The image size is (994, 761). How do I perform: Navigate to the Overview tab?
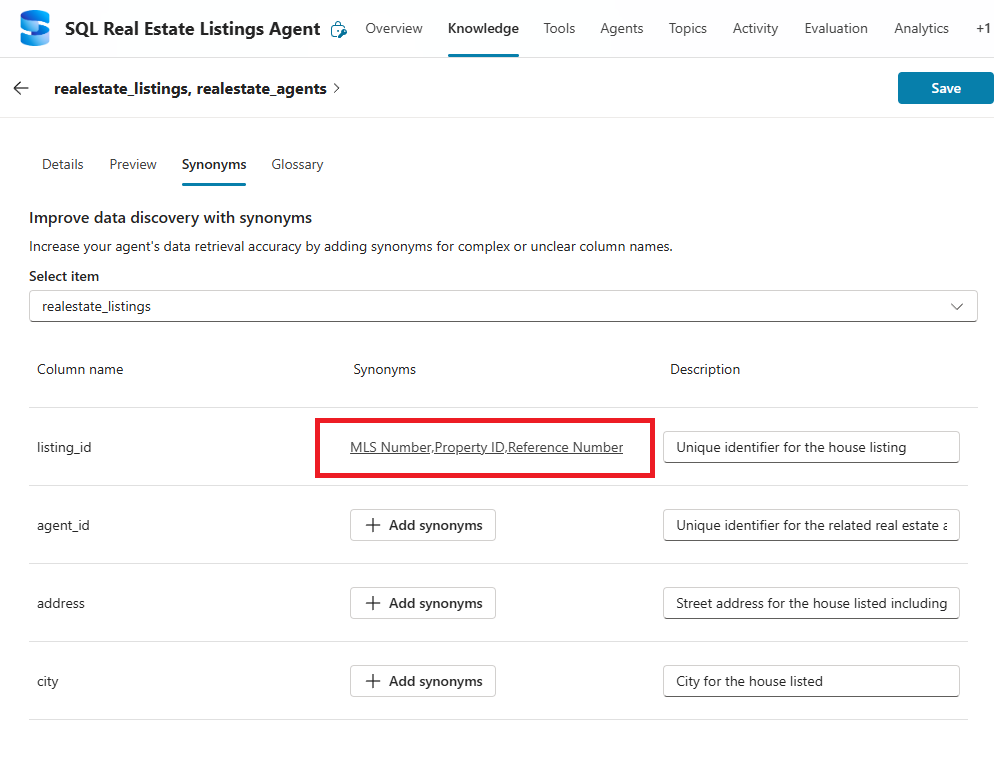tap(394, 28)
